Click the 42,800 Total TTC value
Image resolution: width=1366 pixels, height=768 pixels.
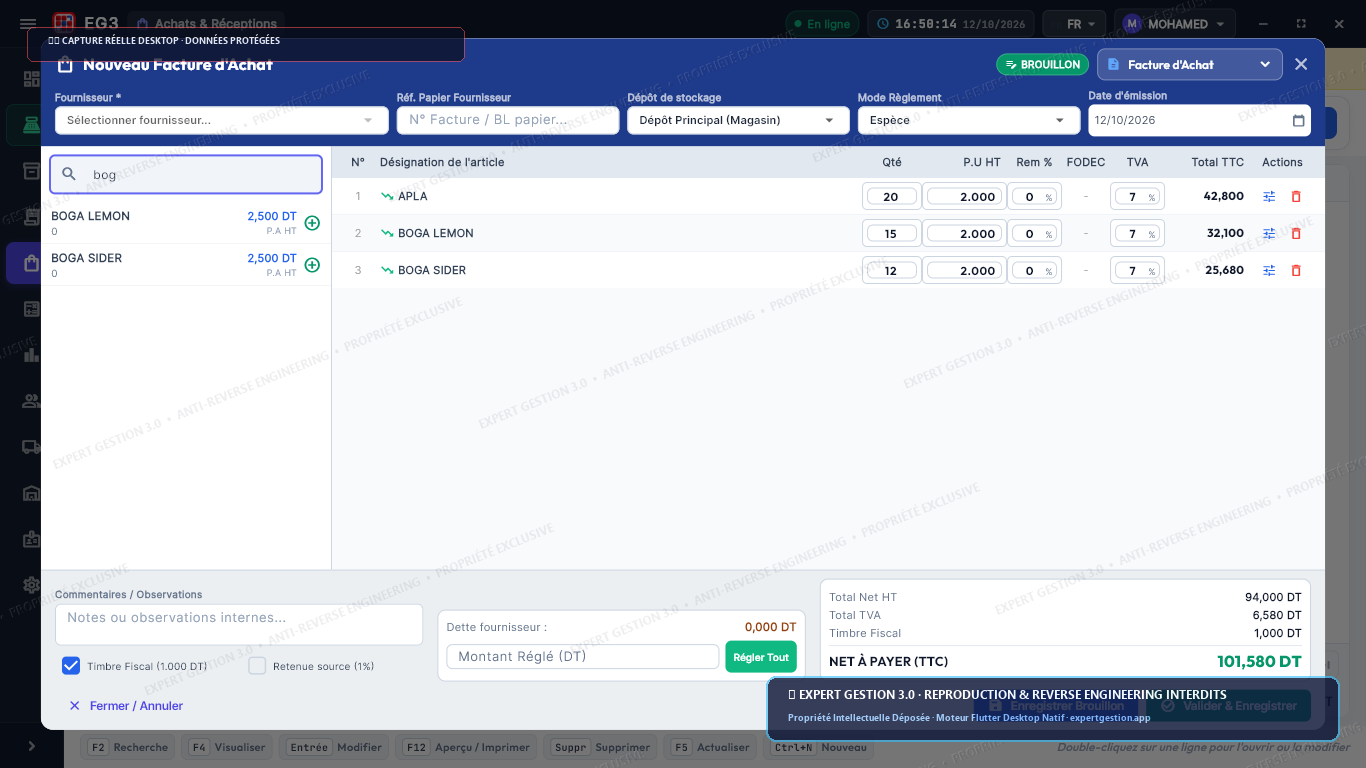pyautogui.click(x=1224, y=197)
